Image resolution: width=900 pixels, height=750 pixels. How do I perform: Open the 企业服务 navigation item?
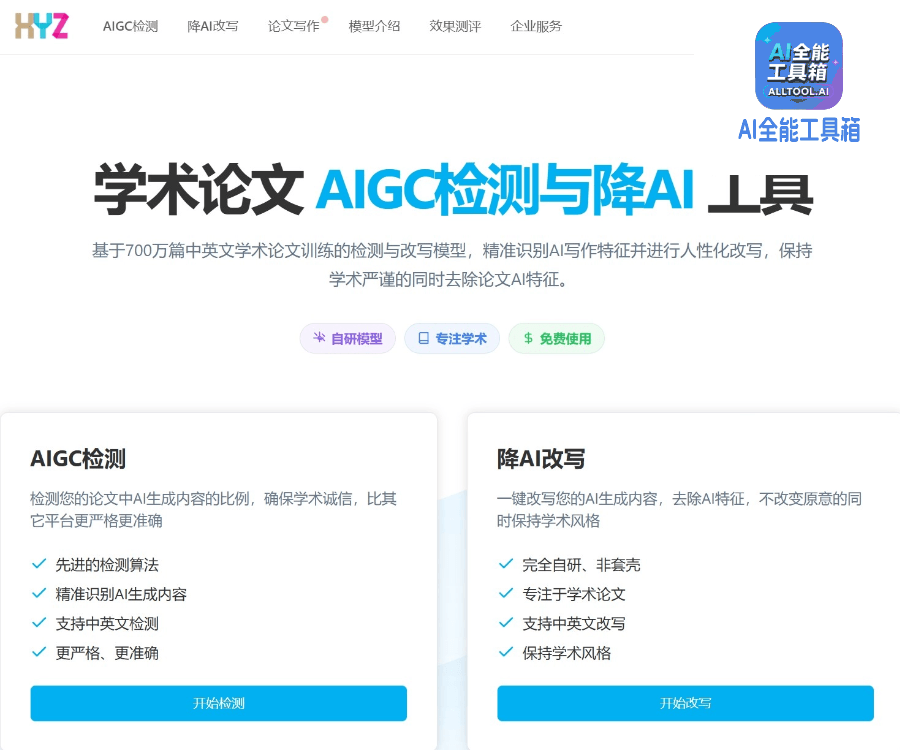(536, 26)
